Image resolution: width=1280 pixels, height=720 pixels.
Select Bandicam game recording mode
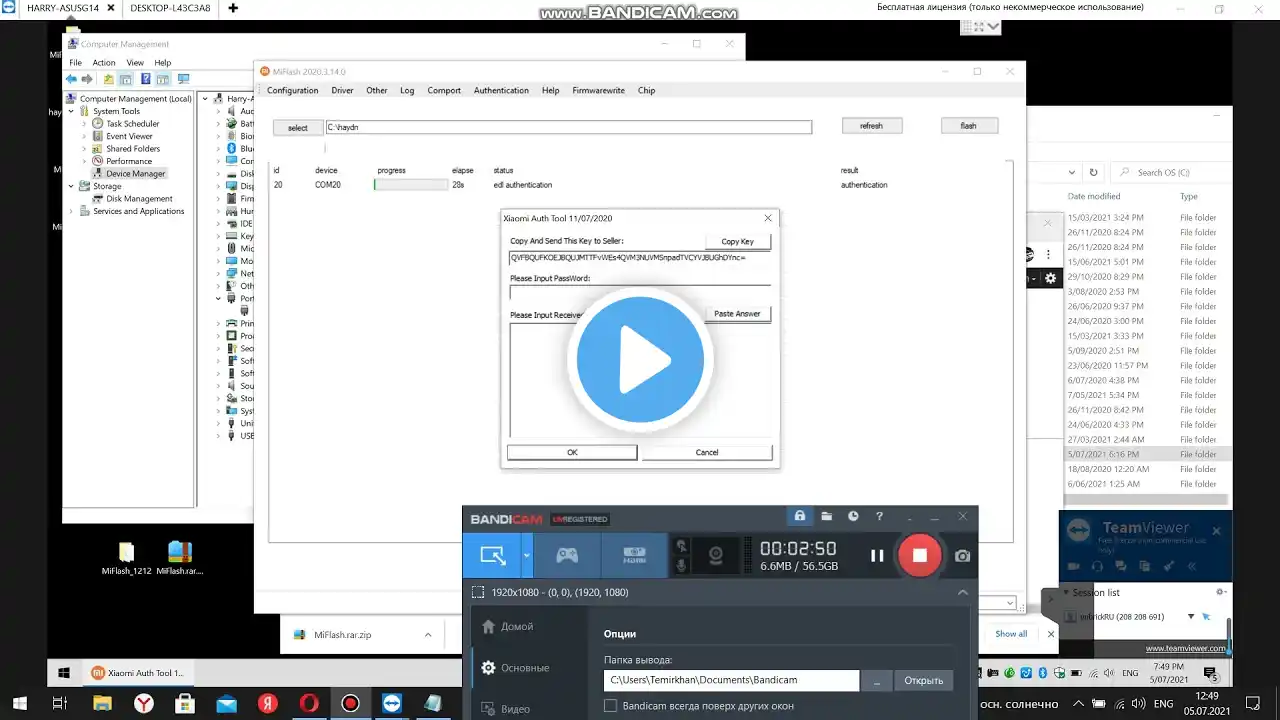(567, 555)
